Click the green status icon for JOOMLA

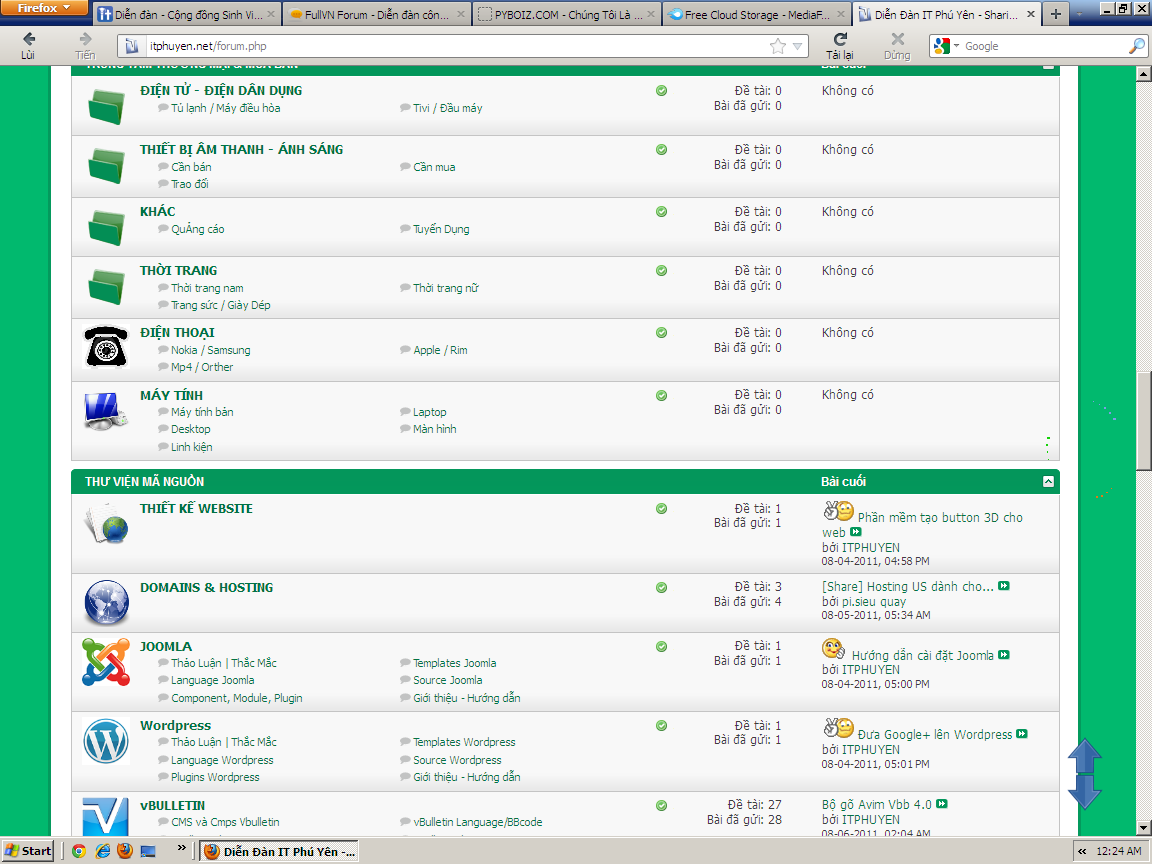coord(661,647)
